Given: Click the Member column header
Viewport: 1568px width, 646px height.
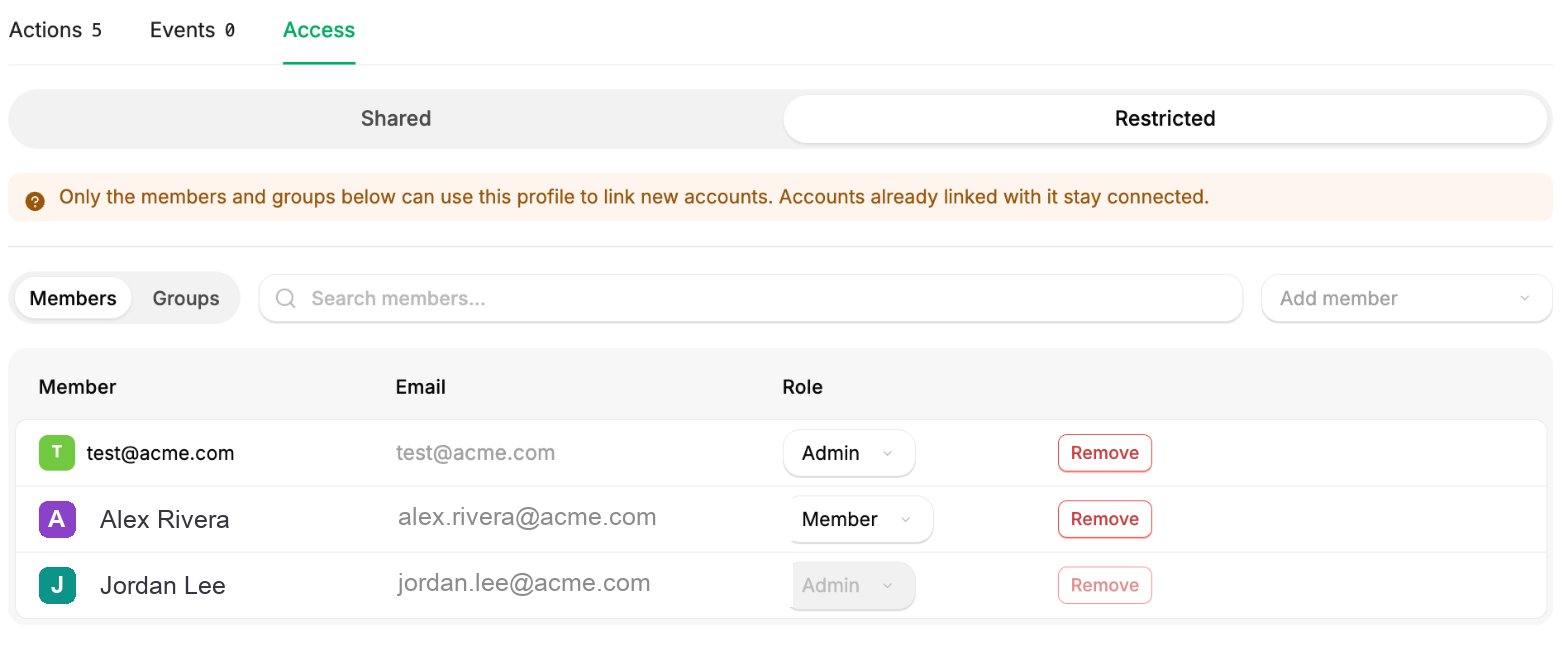Looking at the screenshot, I should (x=78, y=387).
